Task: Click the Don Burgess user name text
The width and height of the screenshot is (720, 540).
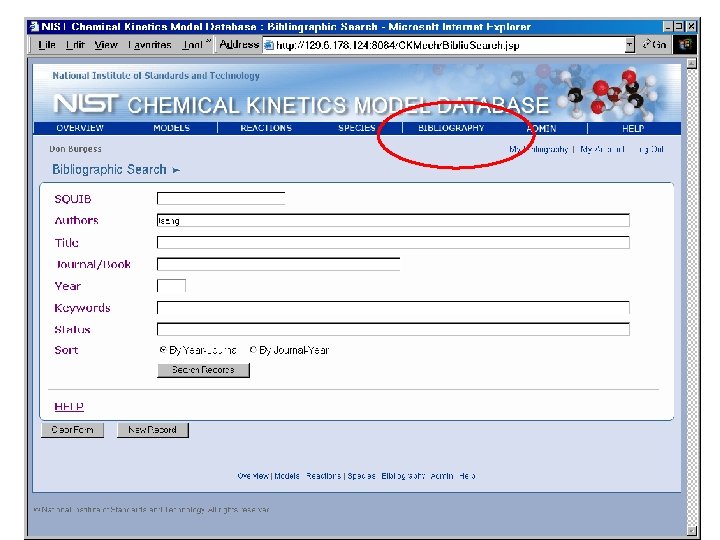Action: (x=75, y=149)
